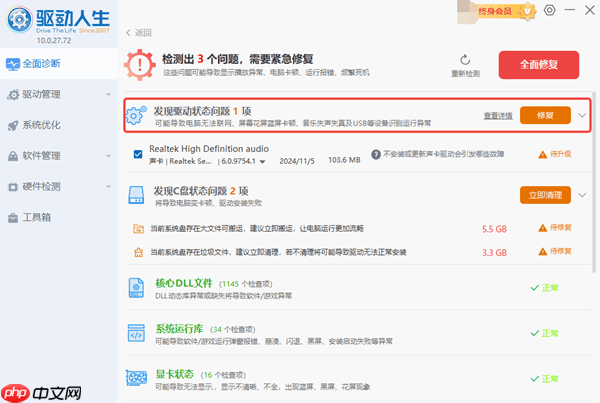
Task: Click the green checkmark for 核心DLL文件
Action: pos(535,288)
